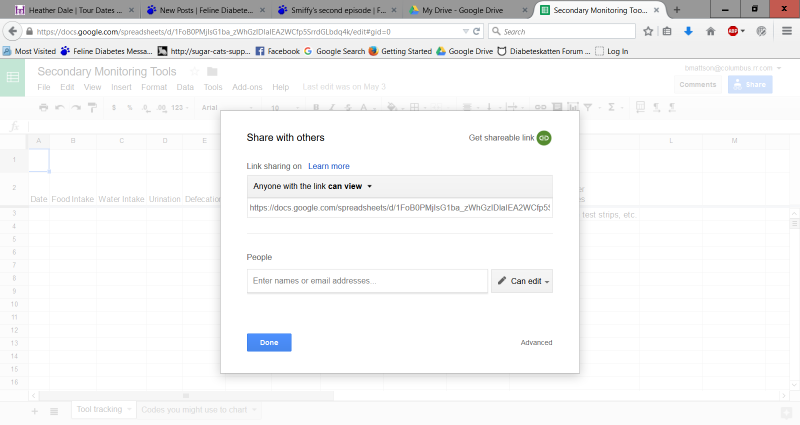Open the Facebook bookmark in bookmarks bar

(278, 50)
